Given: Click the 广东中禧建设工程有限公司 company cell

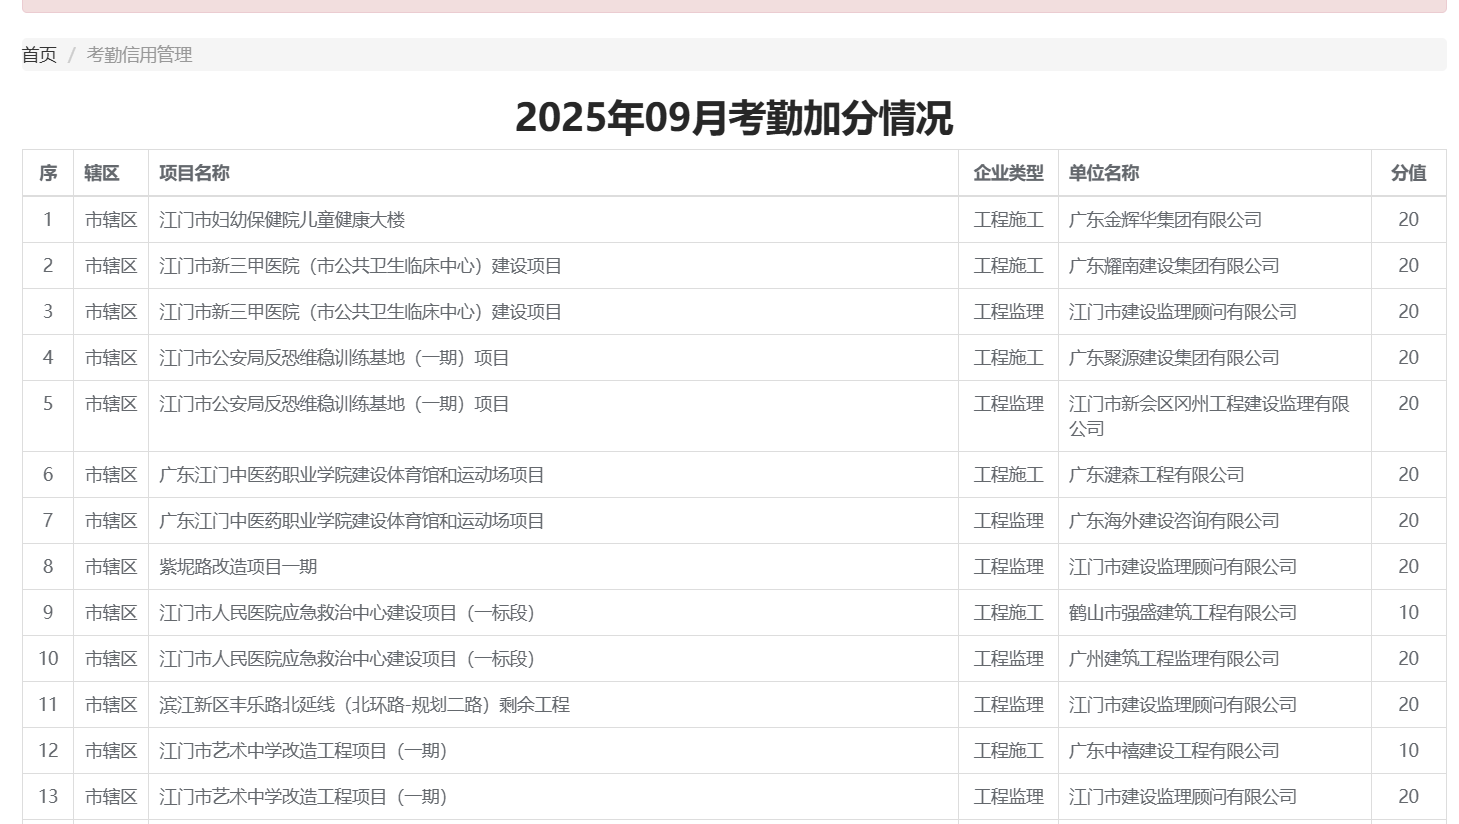Looking at the screenshot, I should (x=1174, y=751).
